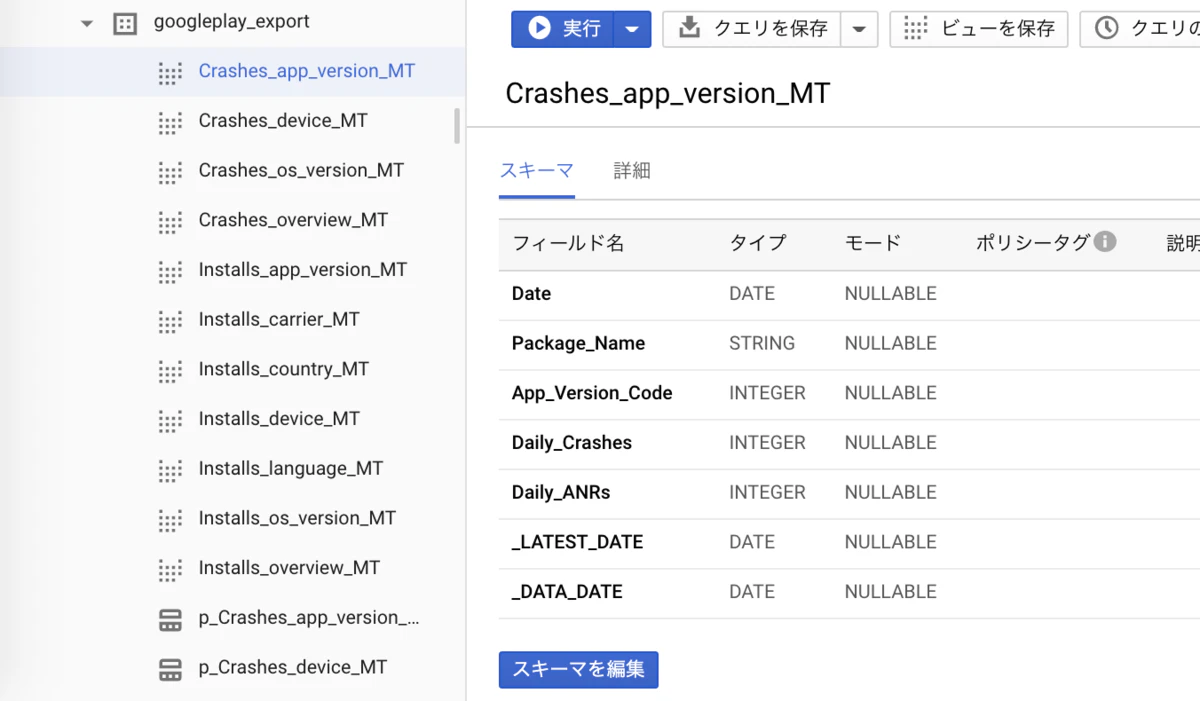Image resolution: width=1200 pixels, height=701 pixels.
Task: Click the Crashes_app_version_MT table icon
Action: 170,72
